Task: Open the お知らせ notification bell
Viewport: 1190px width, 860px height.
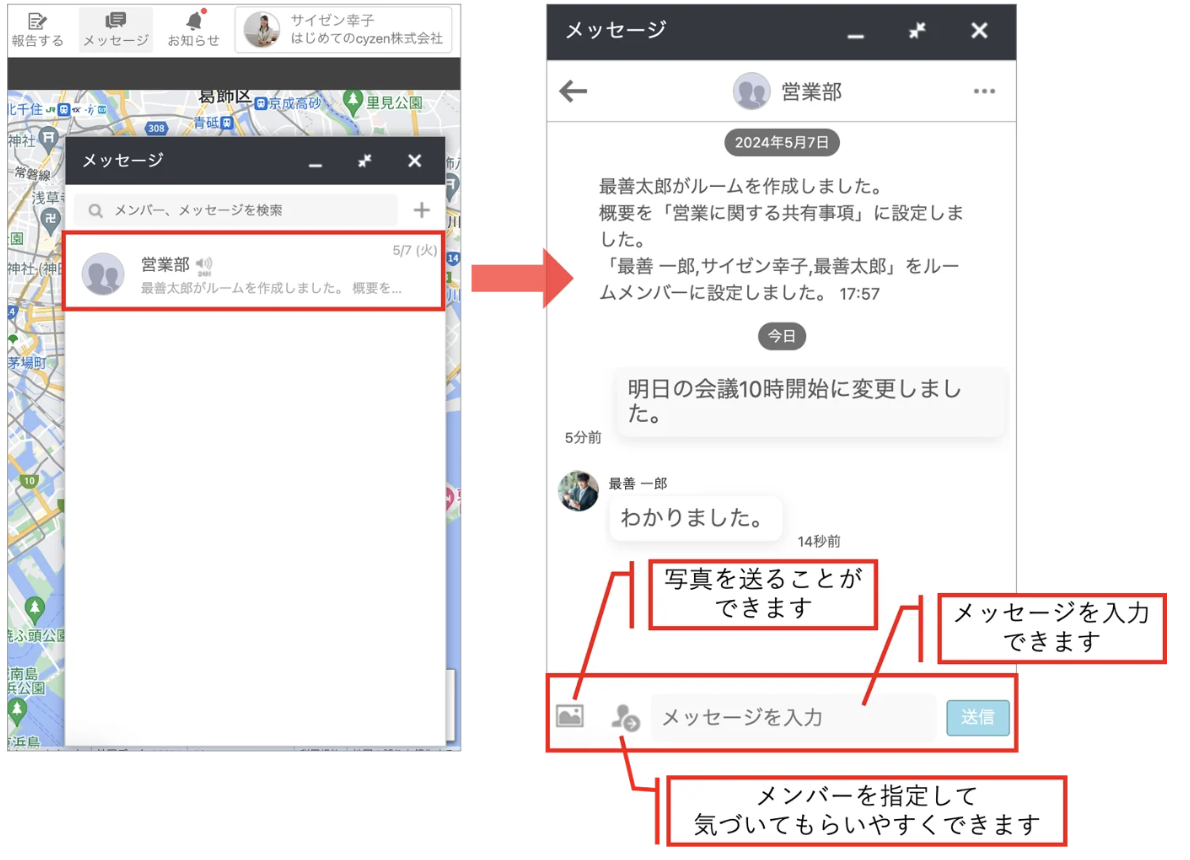Action: 194,30
